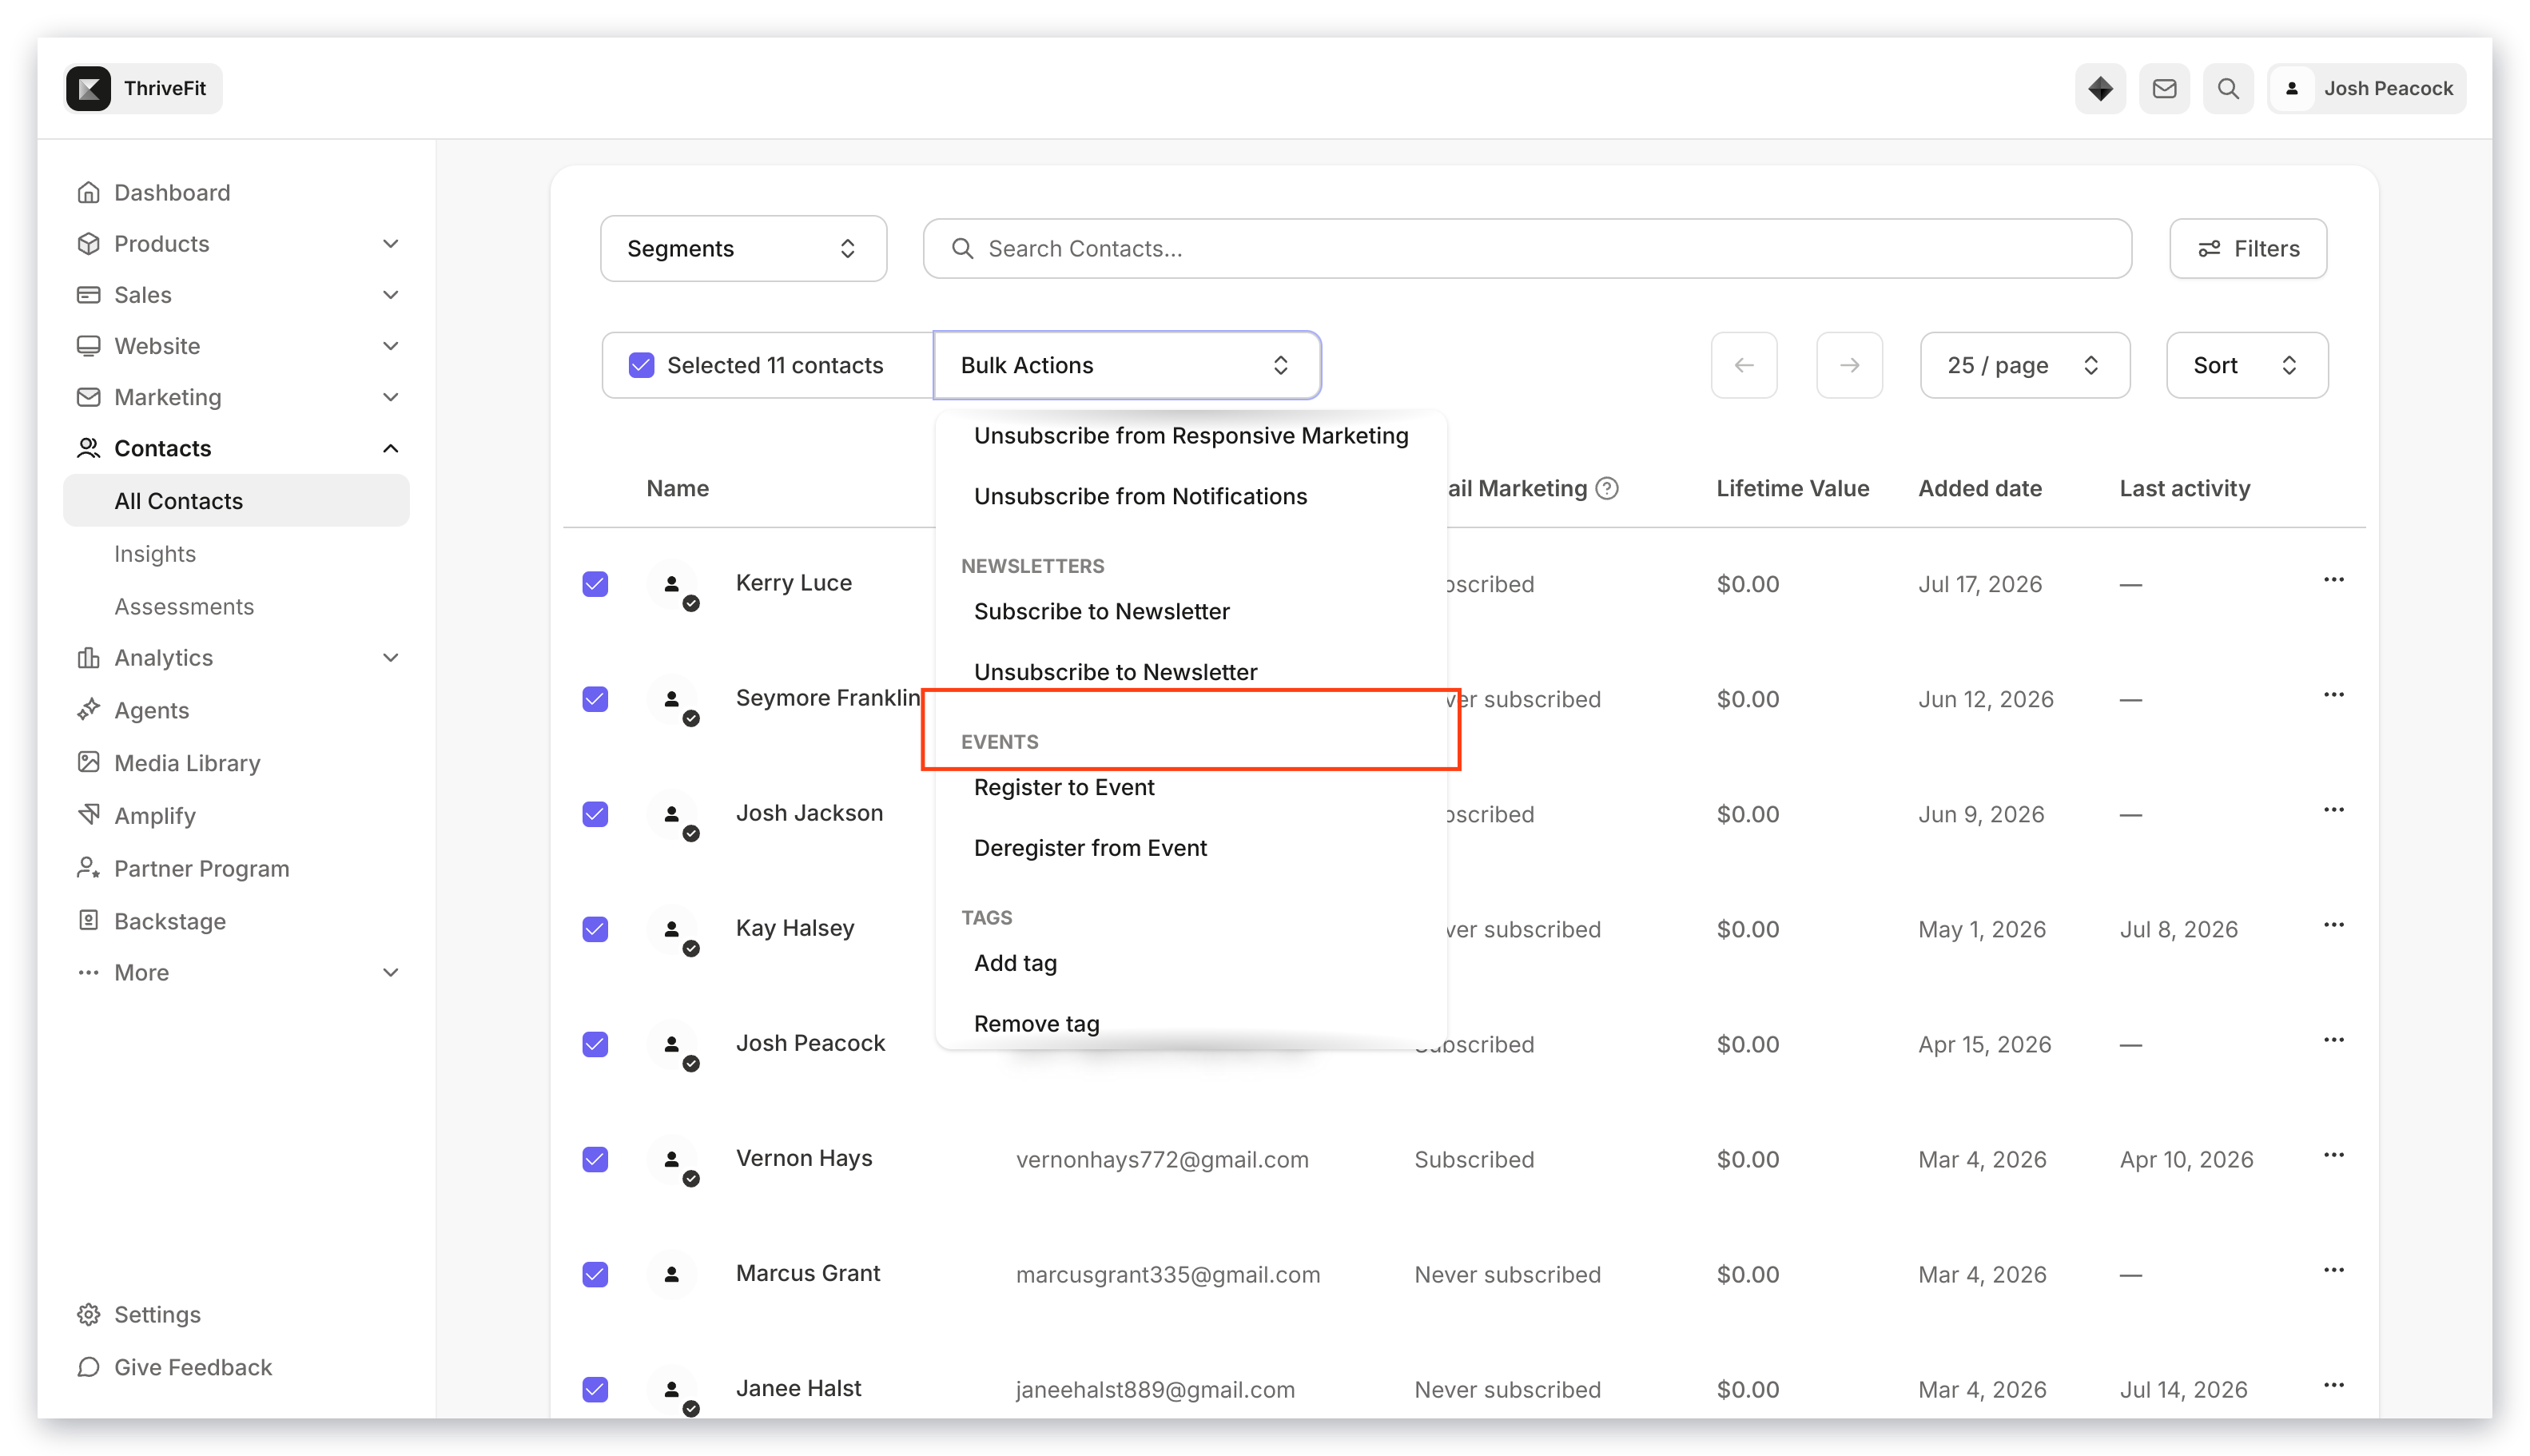
Task: Expand the Website sidebar section
Action: pyautogui.click(x=390, y=345)
